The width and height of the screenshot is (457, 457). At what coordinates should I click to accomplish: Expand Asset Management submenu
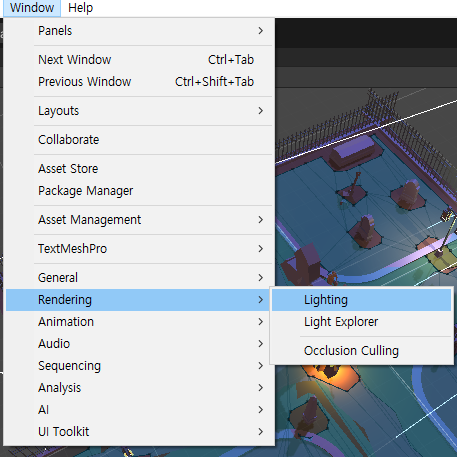139,220
